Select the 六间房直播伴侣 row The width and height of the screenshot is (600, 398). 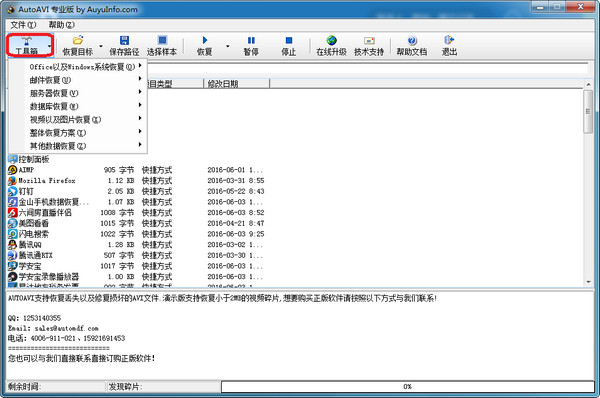coord(136,212)
